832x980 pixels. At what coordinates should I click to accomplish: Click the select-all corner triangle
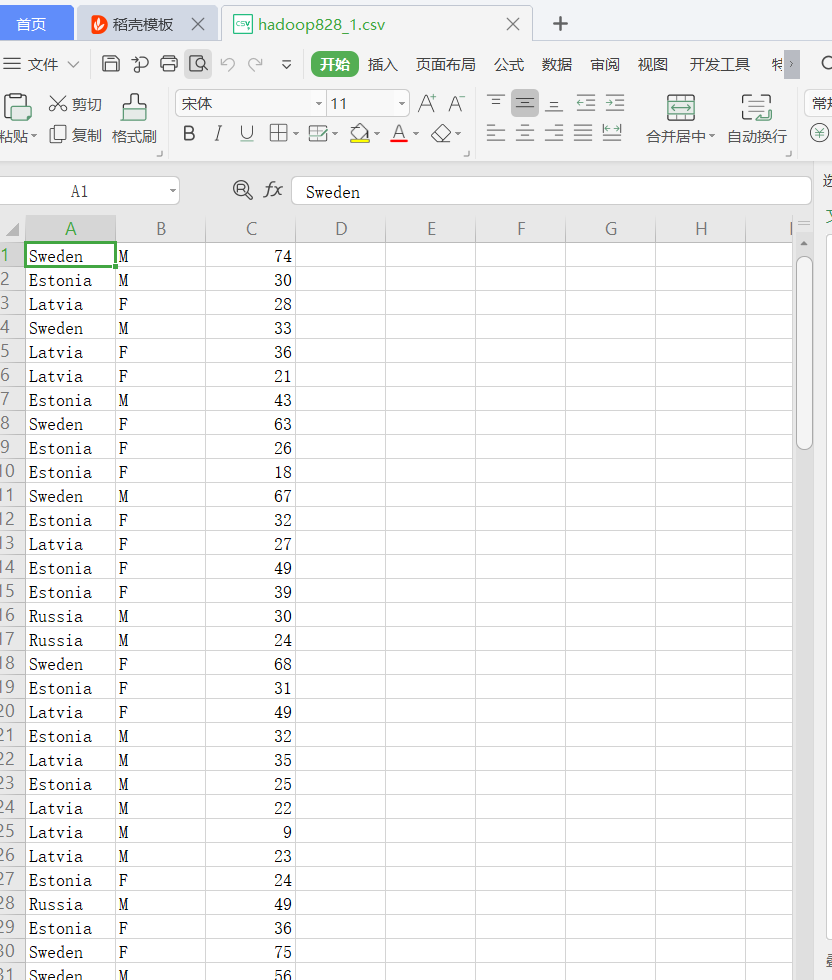point(12,229)
